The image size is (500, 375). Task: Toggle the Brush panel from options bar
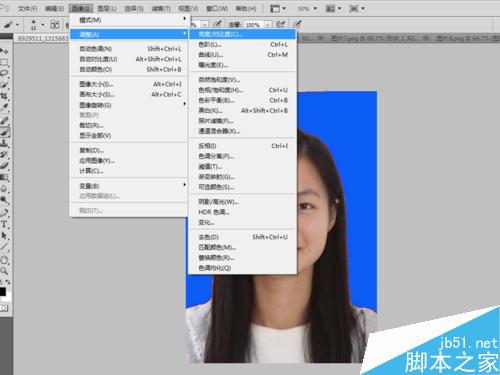[55, 24]
